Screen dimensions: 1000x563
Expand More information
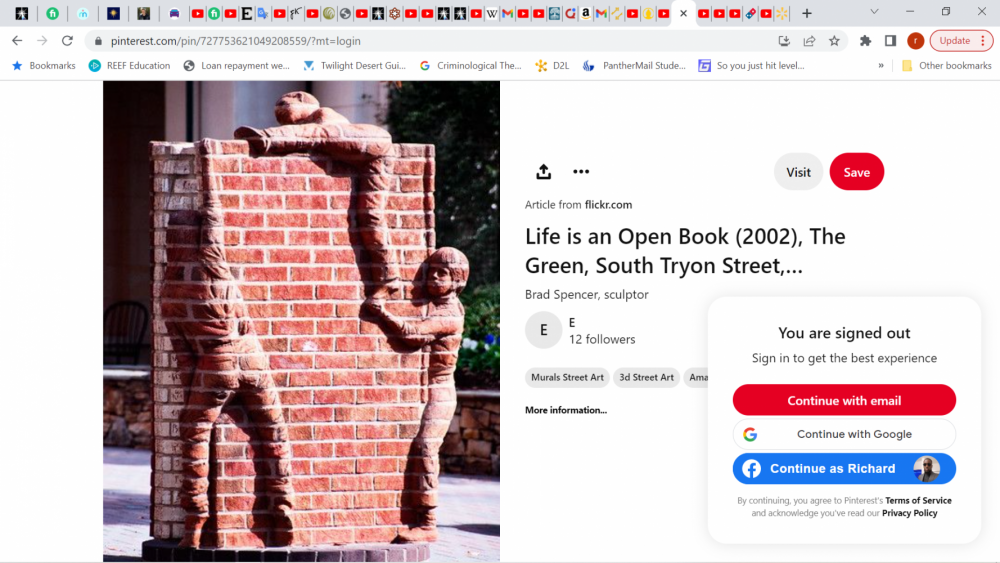tap(566, 410)
